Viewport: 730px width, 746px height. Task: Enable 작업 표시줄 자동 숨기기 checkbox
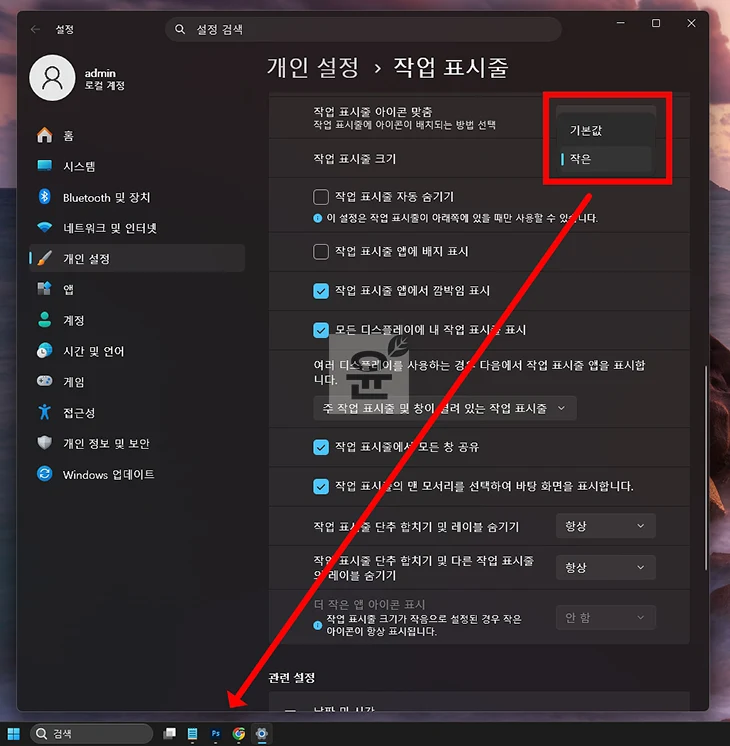pos(321,197)
